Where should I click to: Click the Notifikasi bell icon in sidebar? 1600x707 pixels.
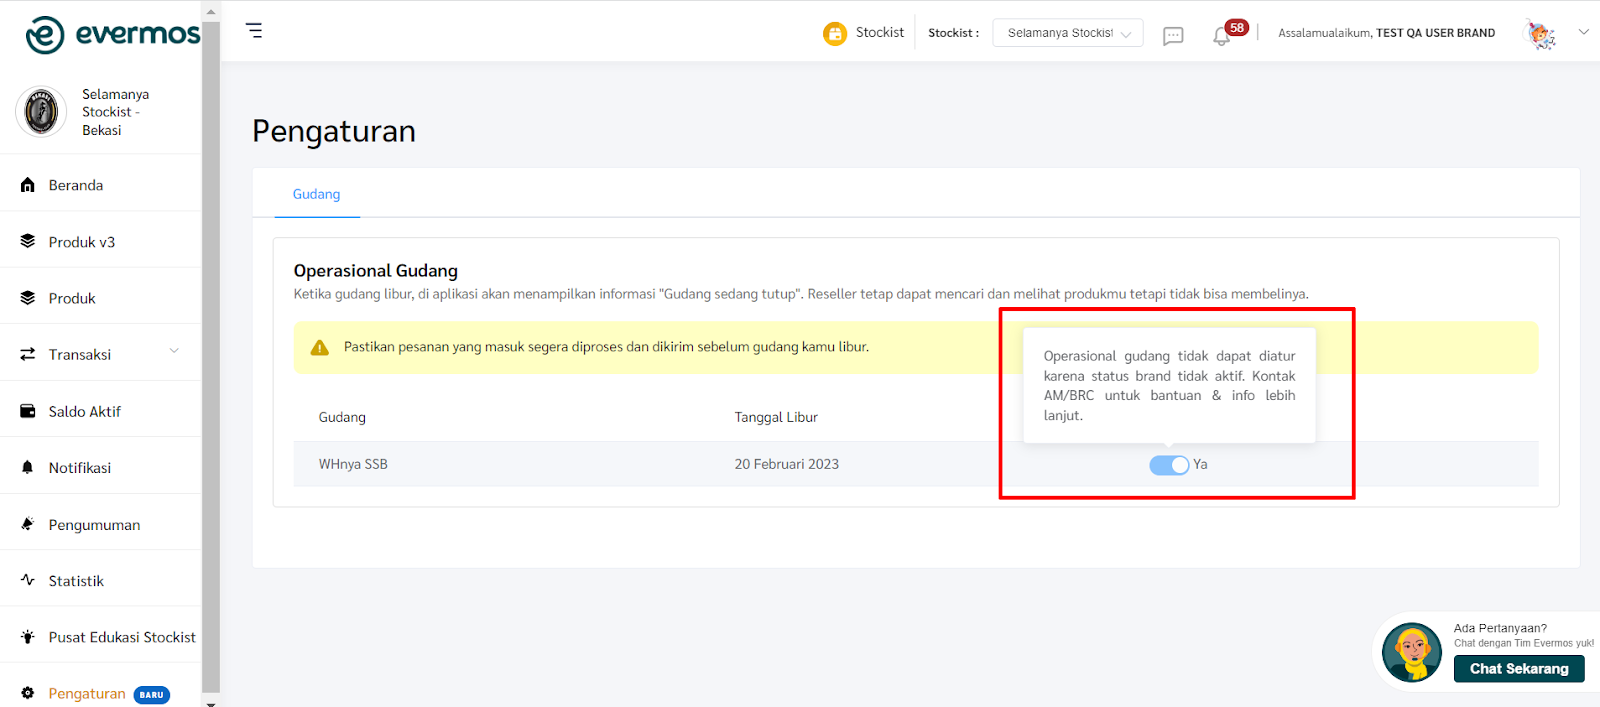tap(28, 467)
